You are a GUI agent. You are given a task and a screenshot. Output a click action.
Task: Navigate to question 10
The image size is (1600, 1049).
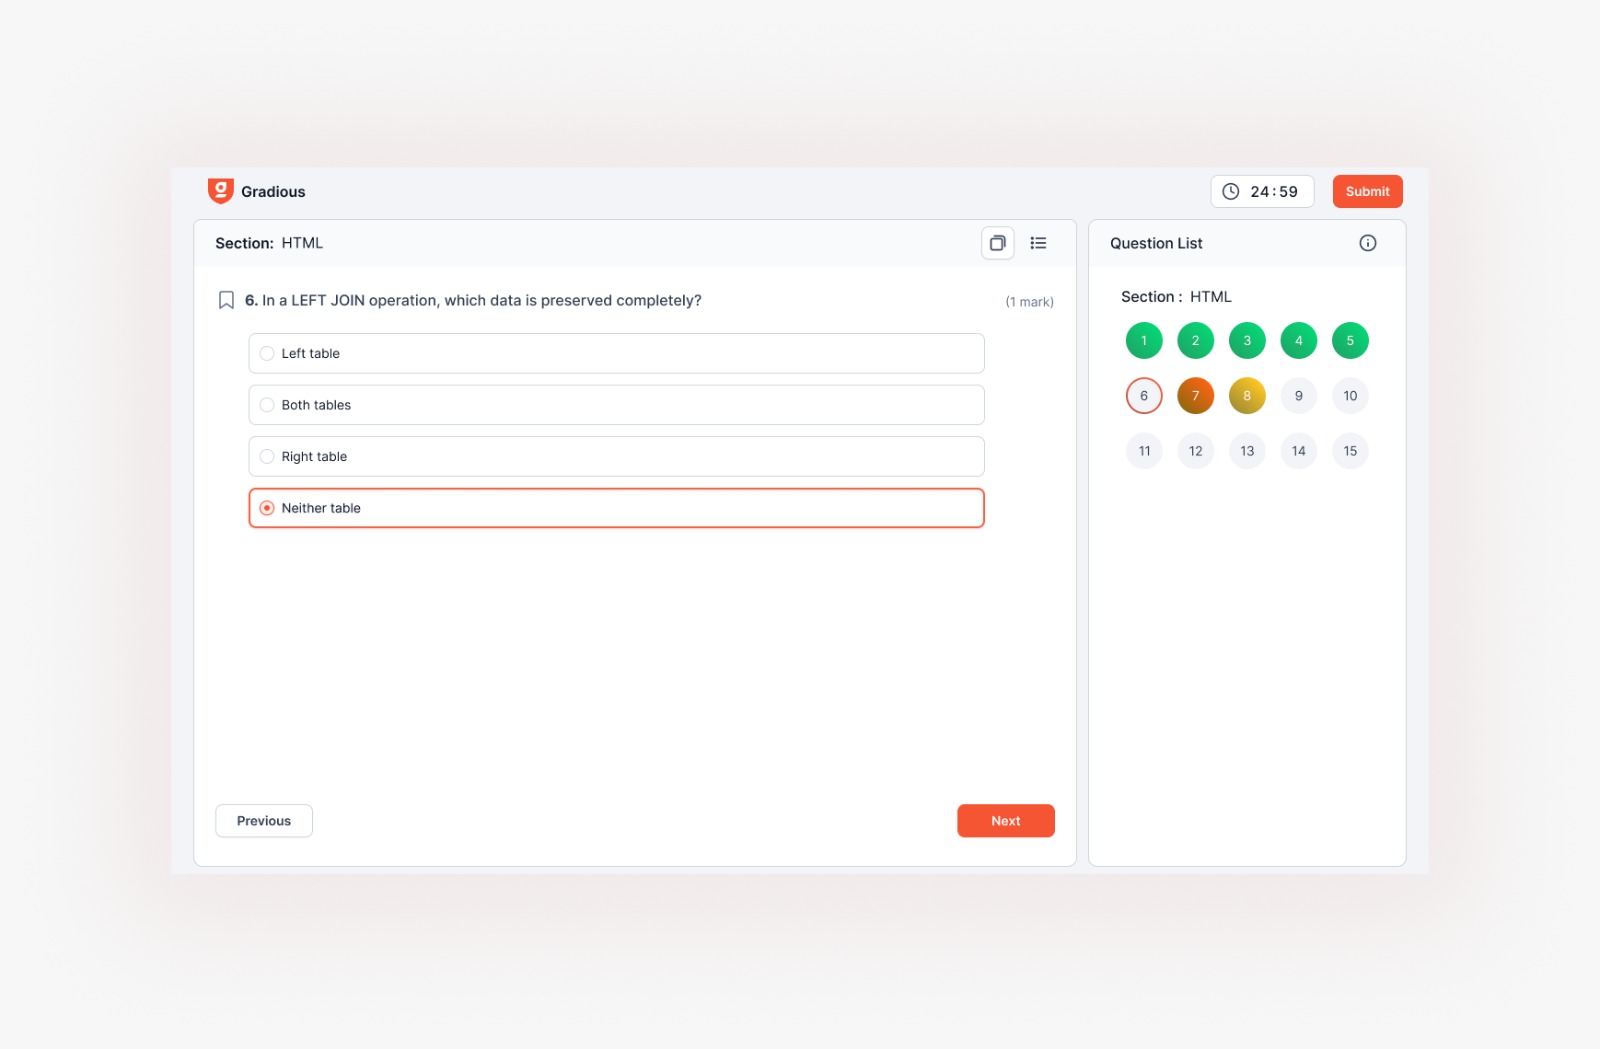(1350, 396)
